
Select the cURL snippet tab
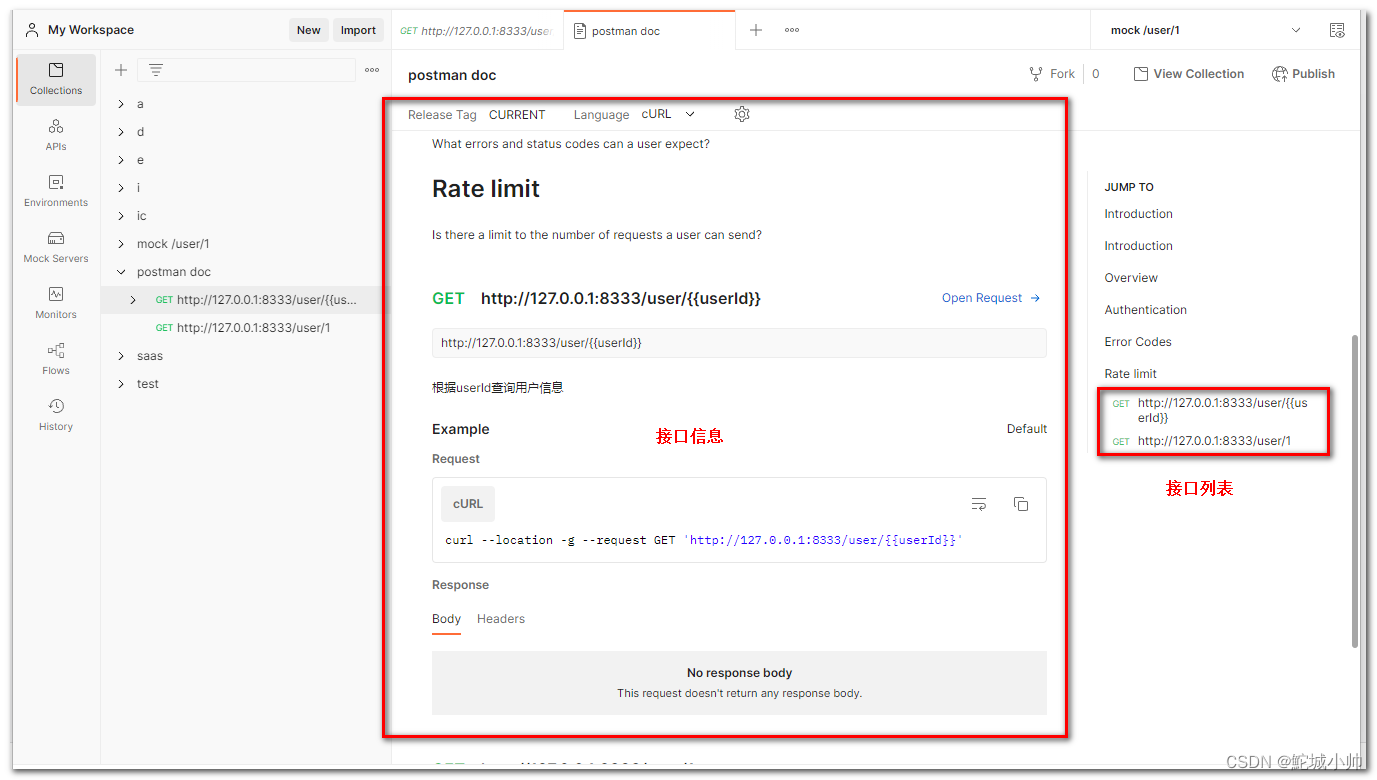coord(468,504)
